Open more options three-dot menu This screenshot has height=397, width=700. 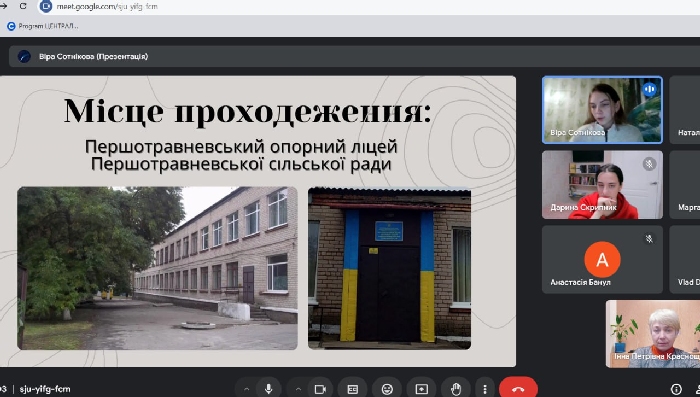tap(485, 389)
